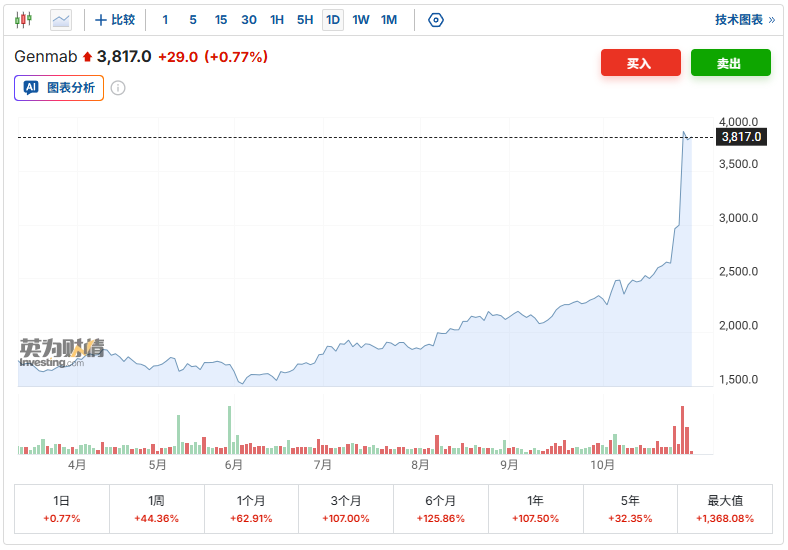The image size is (788, 550).
Task: Set interval to 1H
Action: point(277,20)
